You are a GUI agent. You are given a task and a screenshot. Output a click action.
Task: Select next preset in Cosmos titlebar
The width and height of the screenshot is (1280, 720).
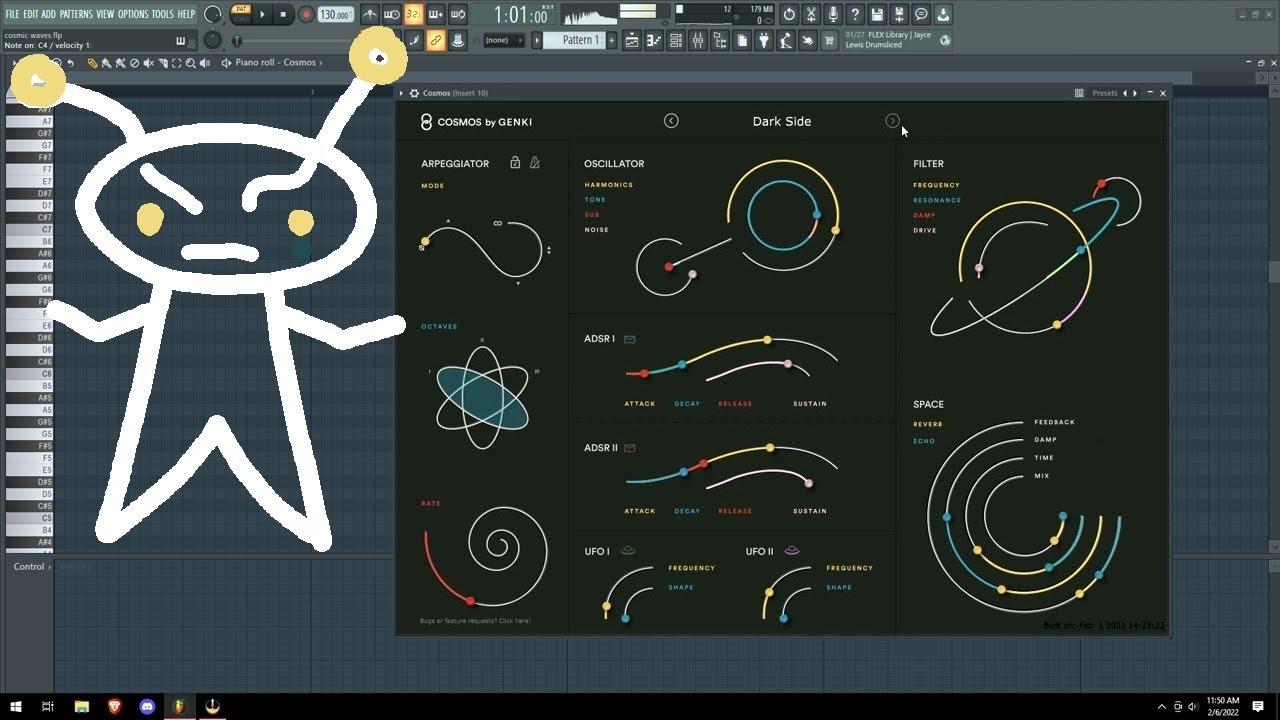[1135, 93]
